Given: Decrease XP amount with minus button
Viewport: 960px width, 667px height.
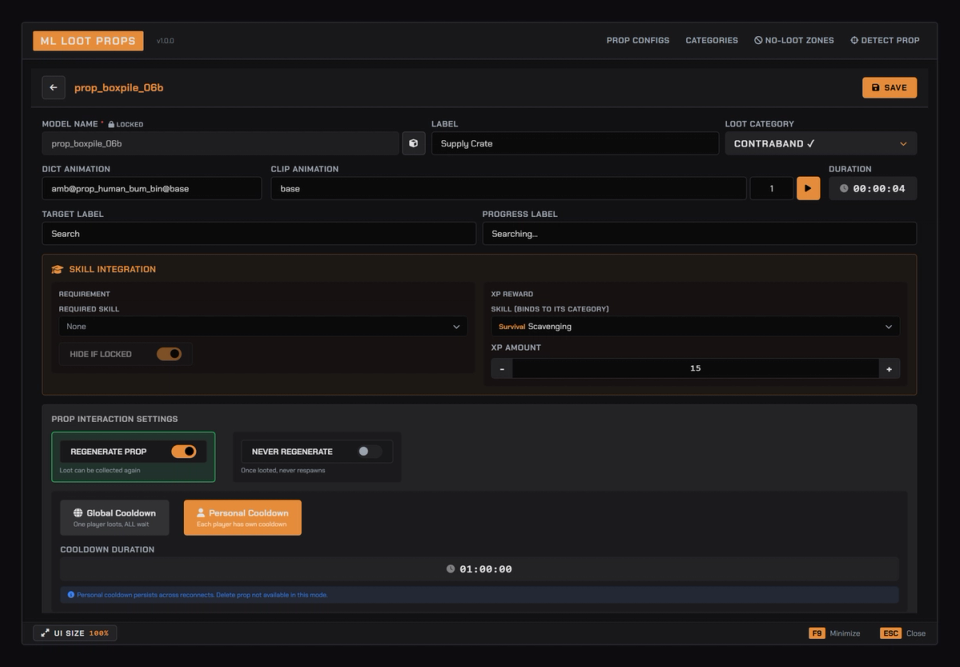Looking at the screenshot, I should tap(502, 369).
